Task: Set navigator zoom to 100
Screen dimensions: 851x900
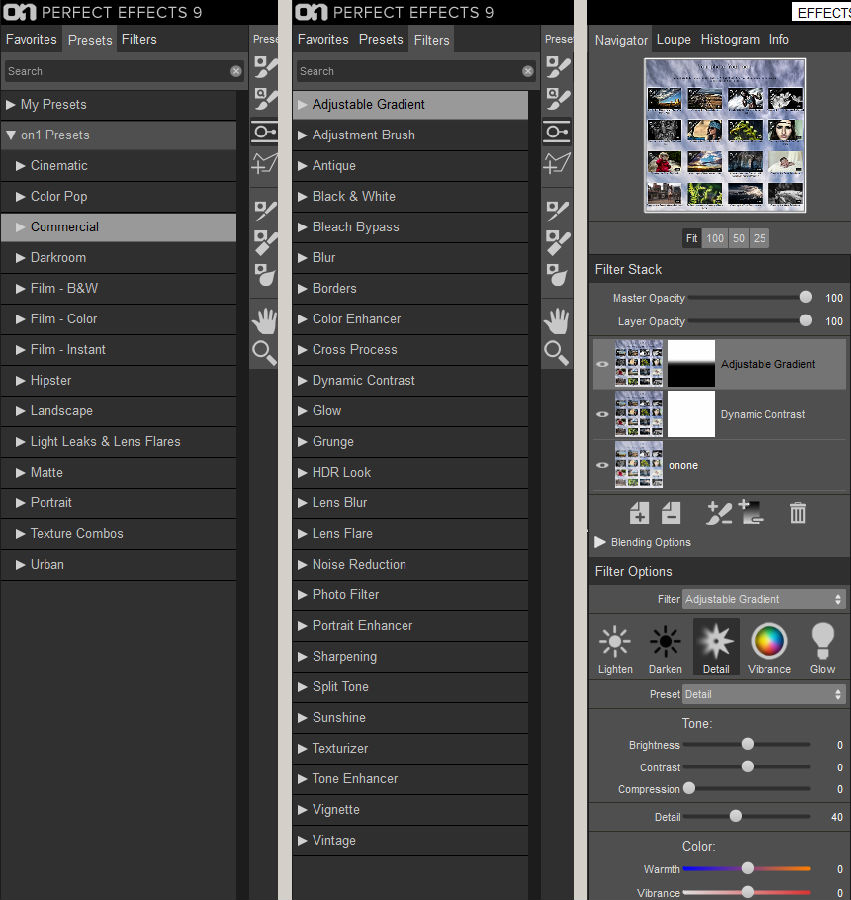Action: (715, 238)
